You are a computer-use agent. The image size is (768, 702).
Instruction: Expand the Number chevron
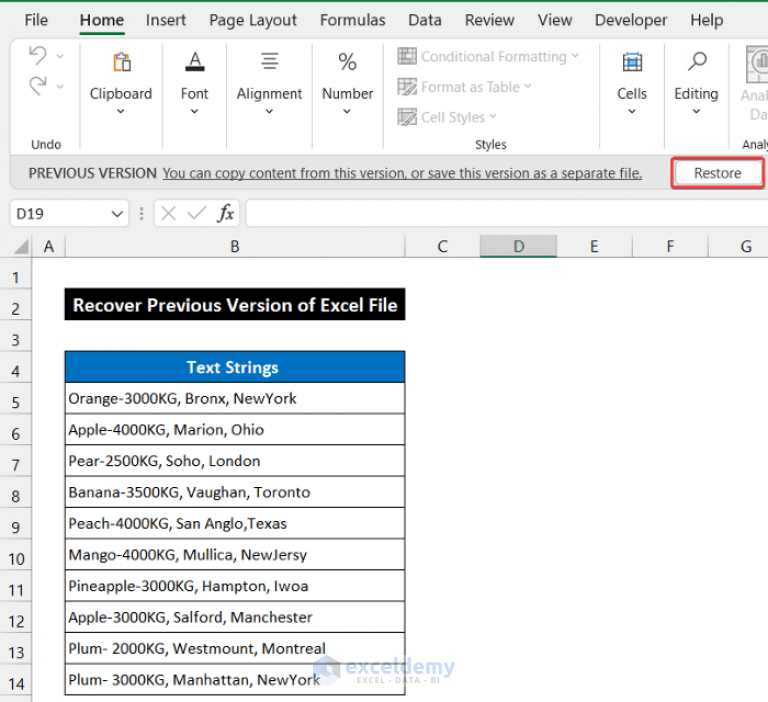coord(347,112)
